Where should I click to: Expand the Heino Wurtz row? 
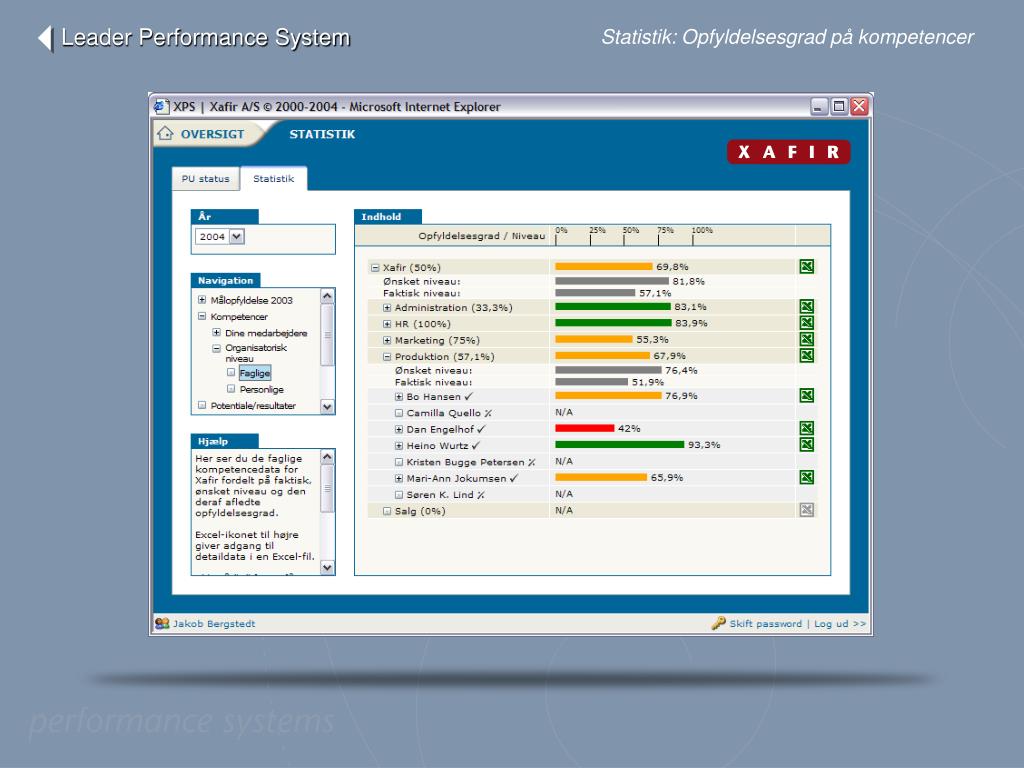point(398,445)
